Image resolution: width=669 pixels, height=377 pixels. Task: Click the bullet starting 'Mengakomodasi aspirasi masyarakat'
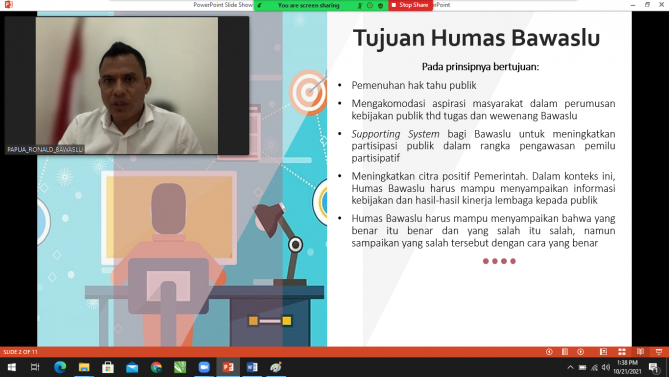[483, 110]
